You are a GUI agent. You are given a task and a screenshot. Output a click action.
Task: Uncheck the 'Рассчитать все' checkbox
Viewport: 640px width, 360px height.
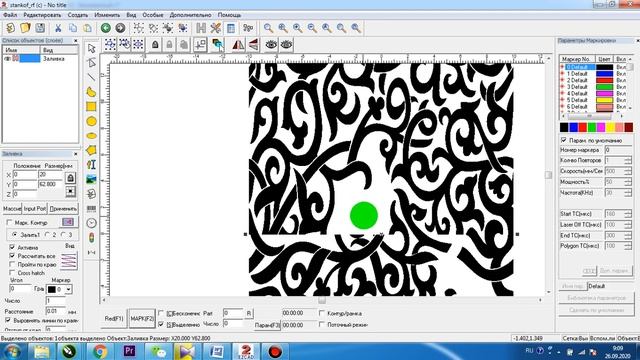click(x=12, y=256)
